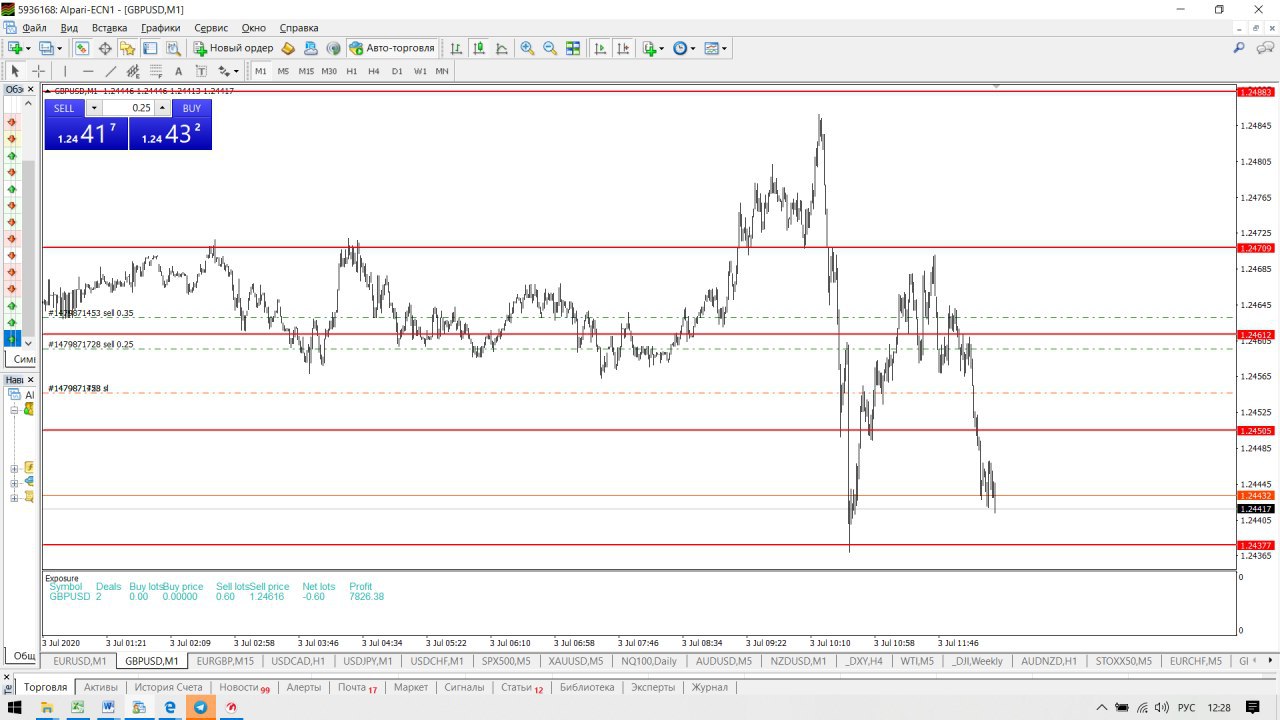Open the new chart icon
This screenshot has height=720, width=1280.
[15, 48]
